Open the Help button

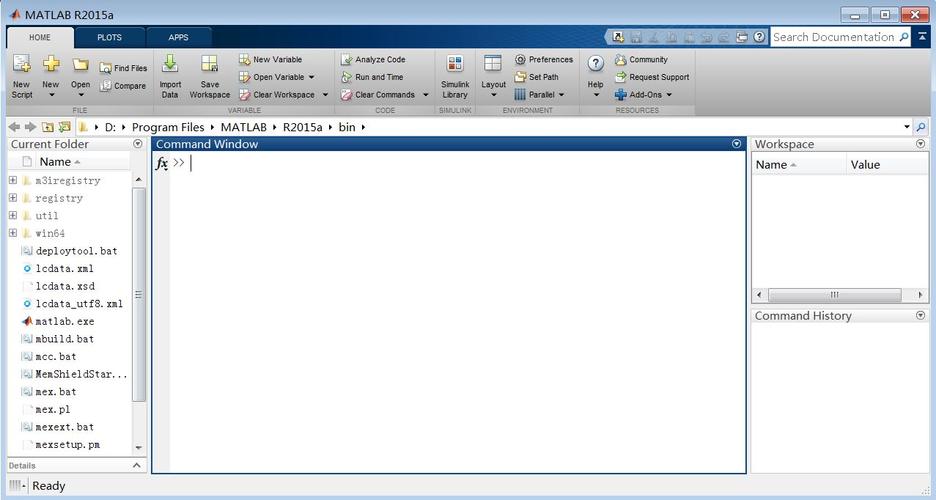tap(595, 76)
